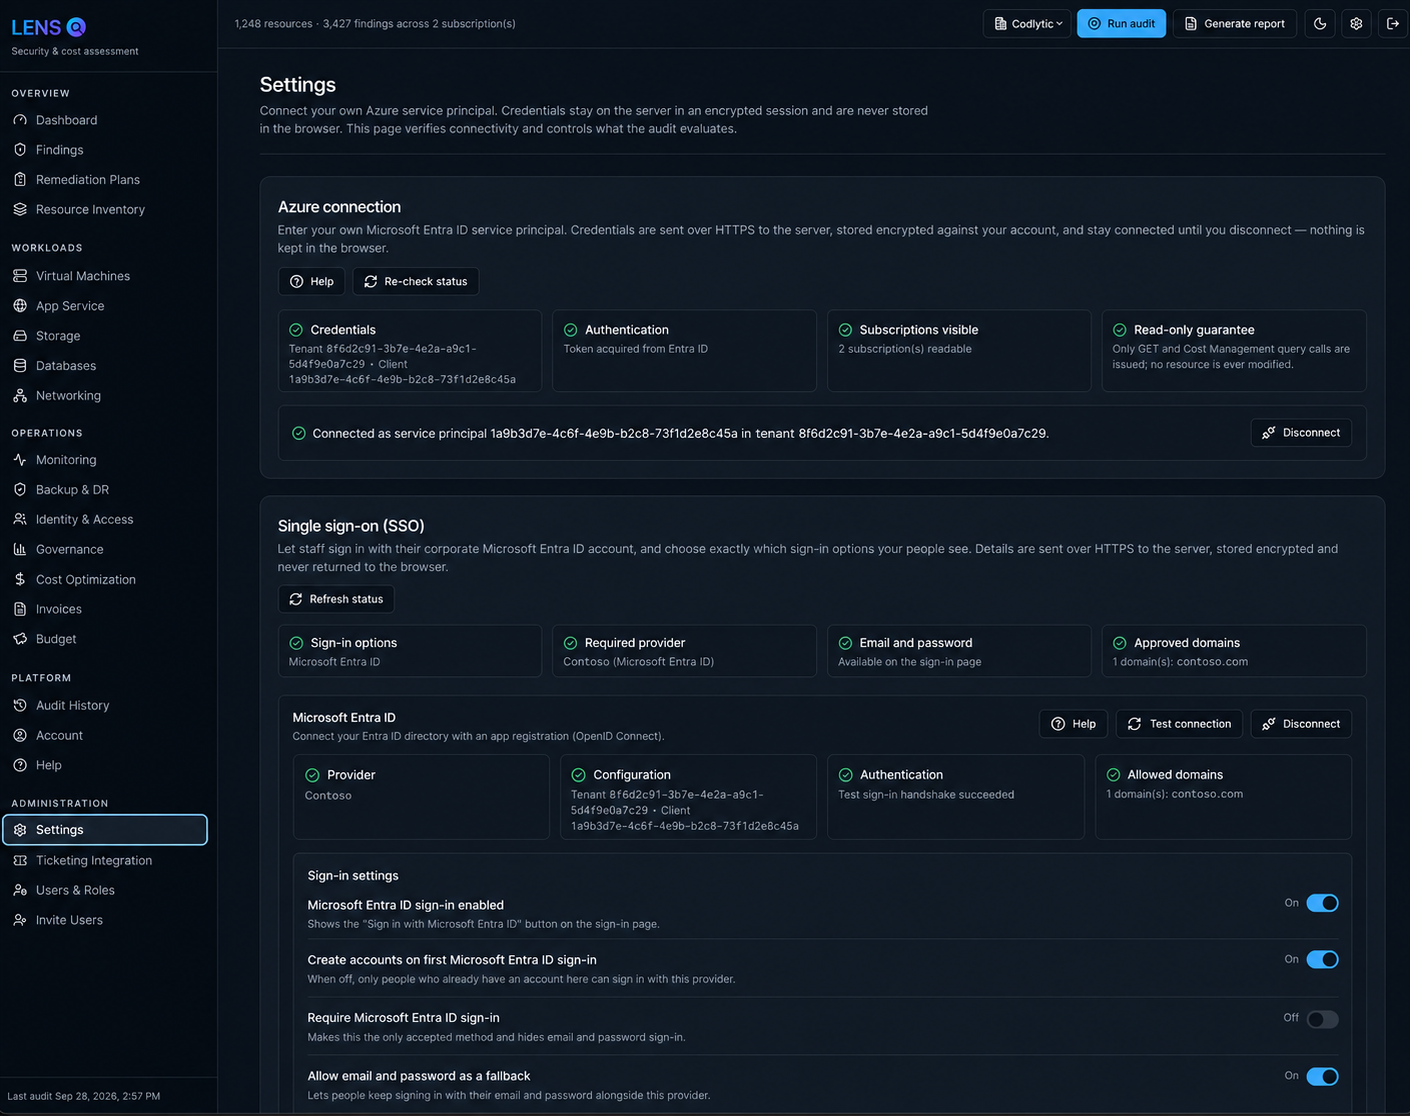Click the Approved domains card

[1234, 651]
